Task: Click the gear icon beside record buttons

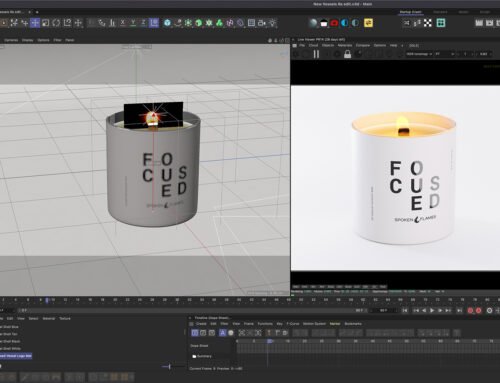Action: click(489, 310)
